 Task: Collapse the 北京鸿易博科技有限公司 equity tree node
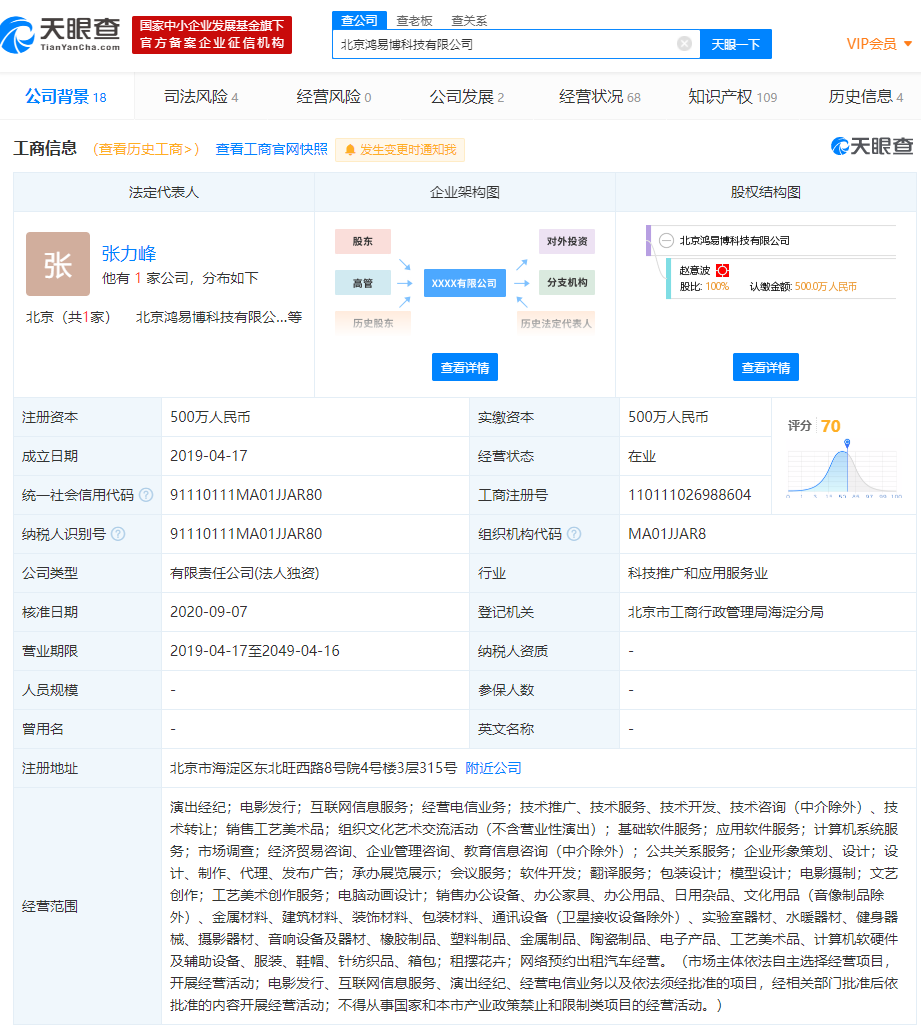(x=666, y=241)
